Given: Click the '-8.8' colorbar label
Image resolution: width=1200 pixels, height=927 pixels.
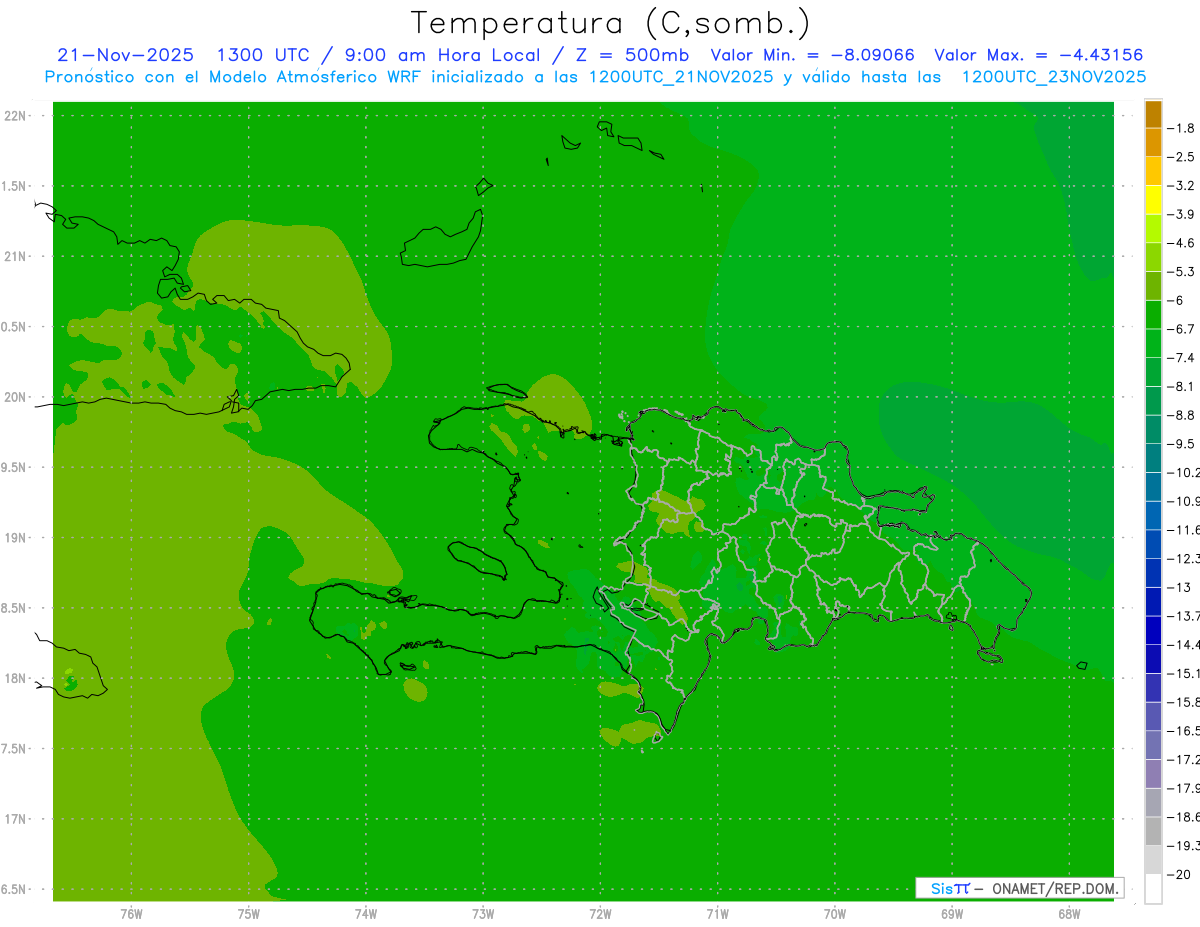Looking at the screenshot, I should click(x=1182, y=415).
